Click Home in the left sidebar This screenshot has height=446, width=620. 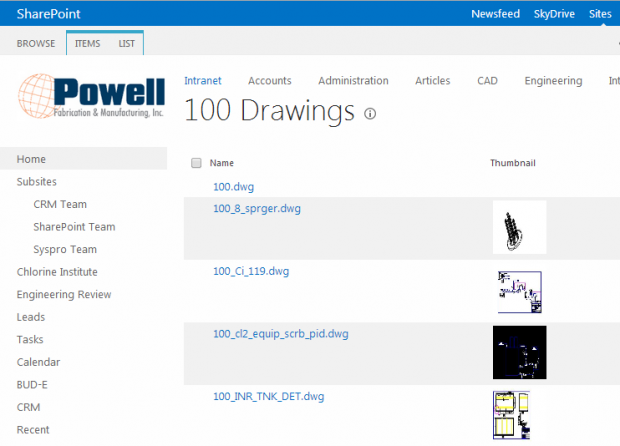tap(31, 159)
